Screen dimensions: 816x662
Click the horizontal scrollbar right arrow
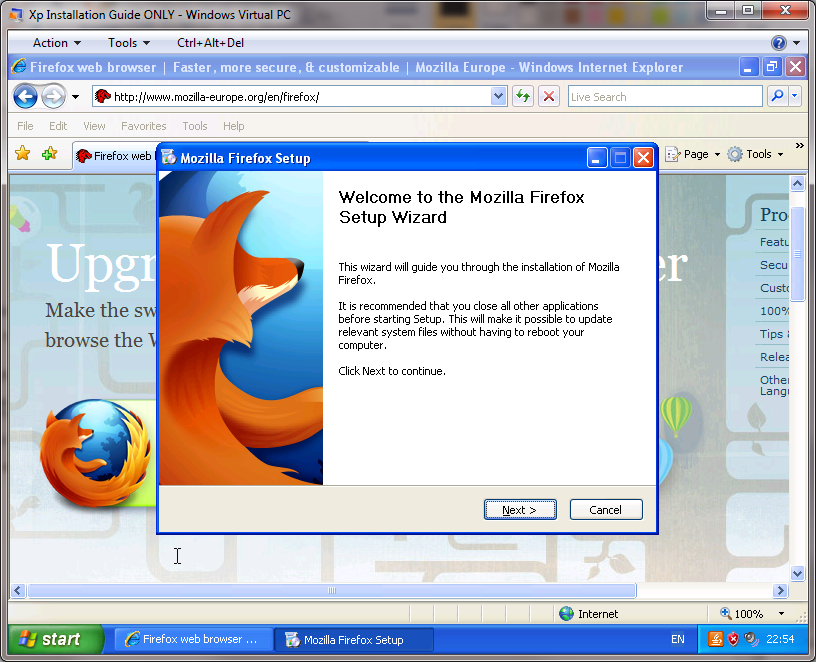pyautogui.click(x=780, y=590)
